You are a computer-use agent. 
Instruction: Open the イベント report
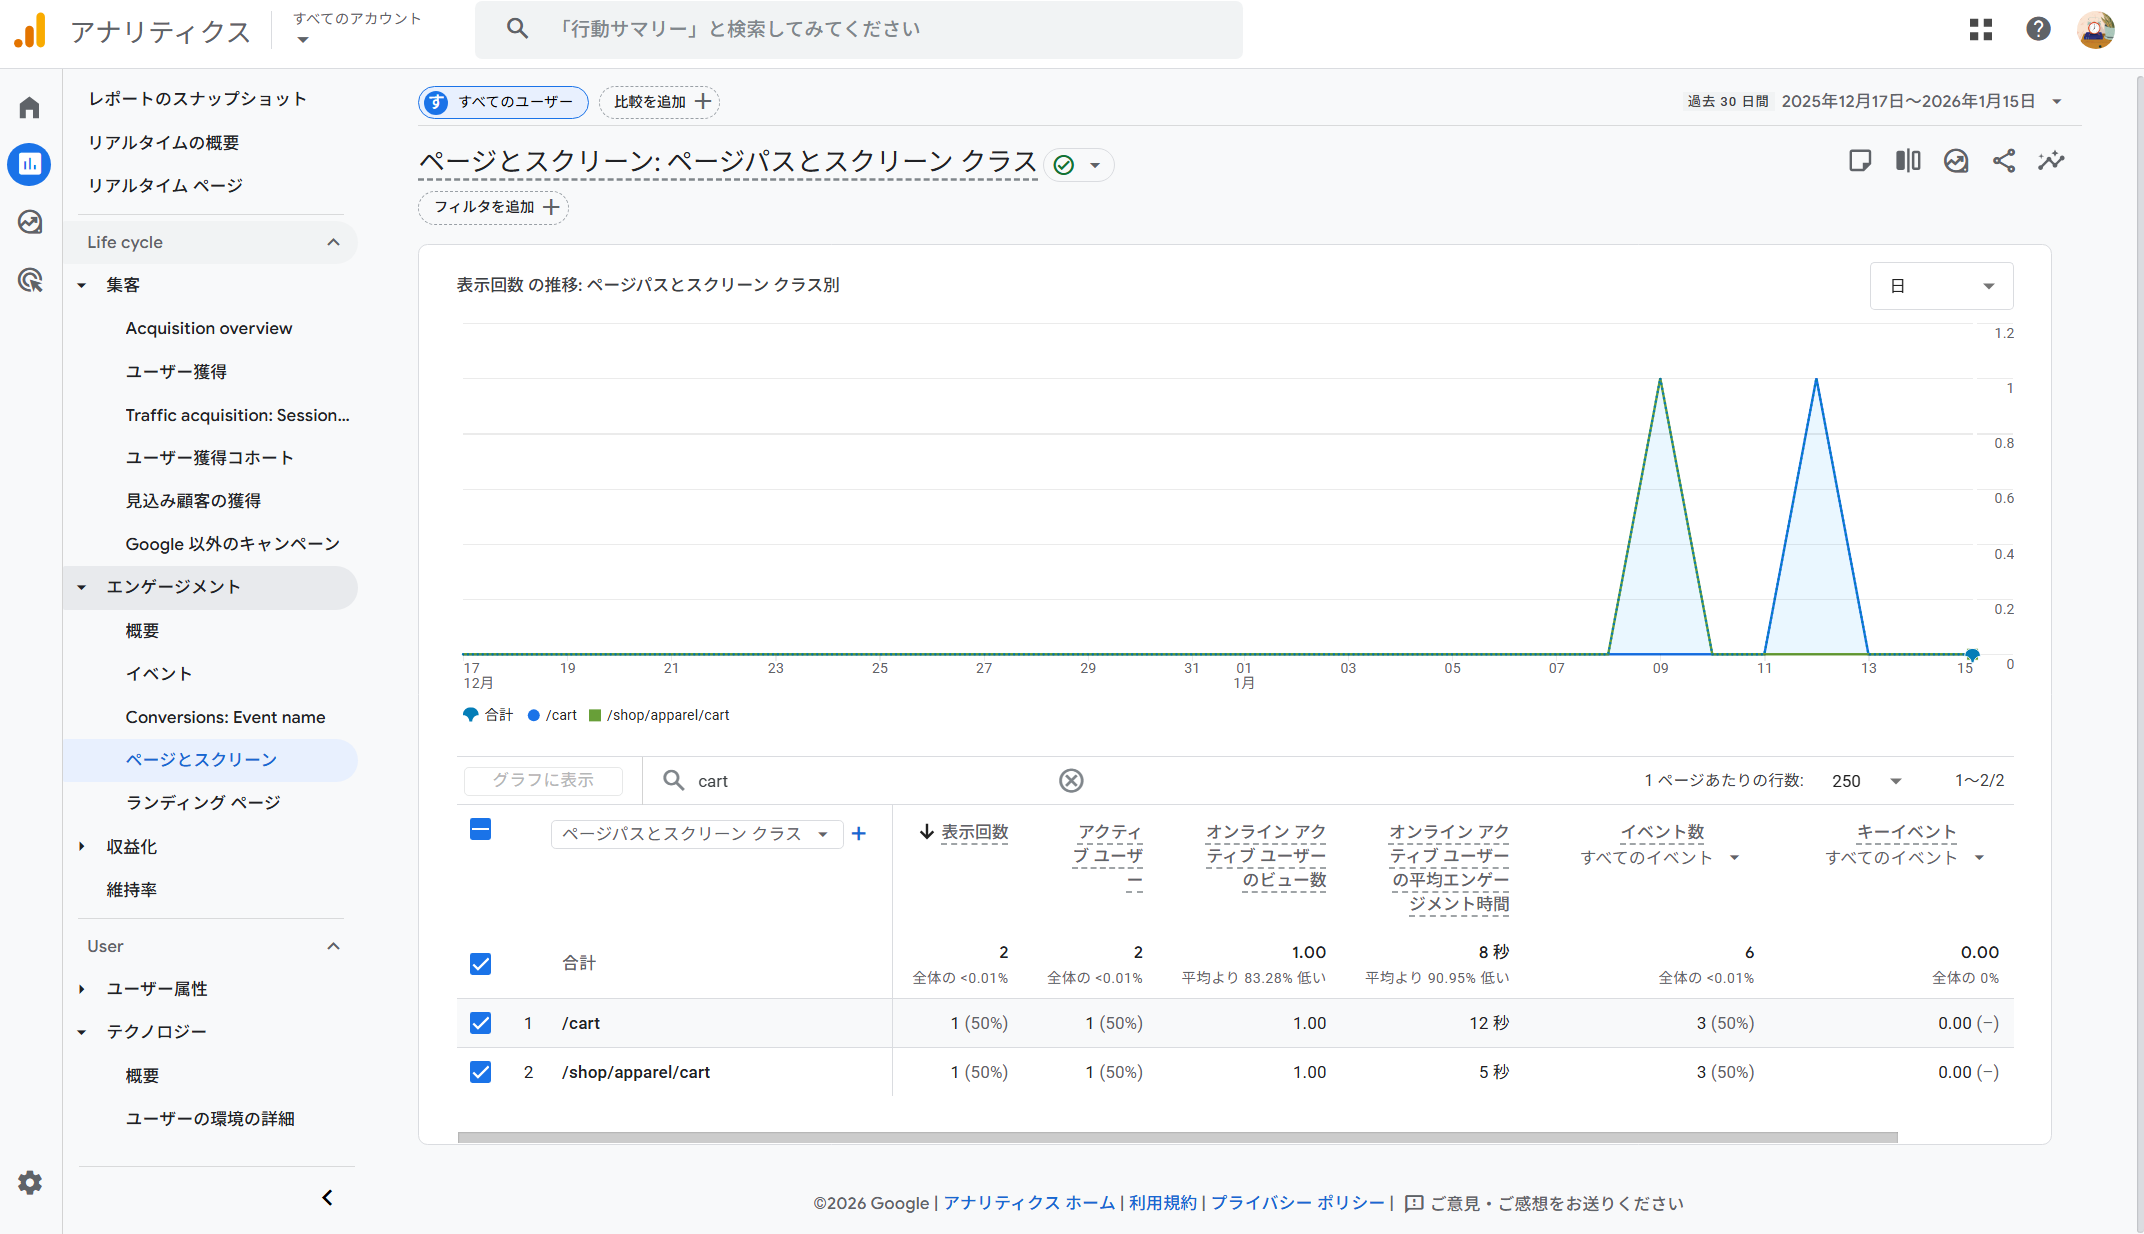click(x=158, y=674)
